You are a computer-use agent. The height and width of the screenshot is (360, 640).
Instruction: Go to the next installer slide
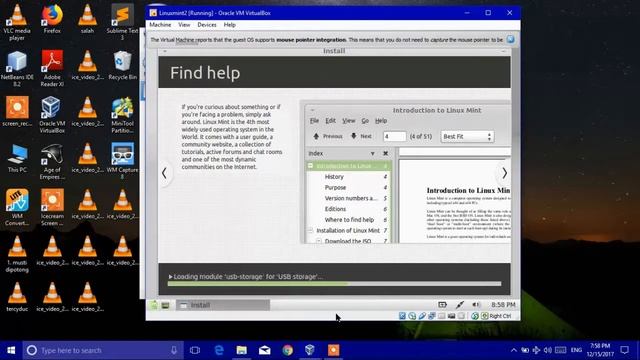[504, 173]
